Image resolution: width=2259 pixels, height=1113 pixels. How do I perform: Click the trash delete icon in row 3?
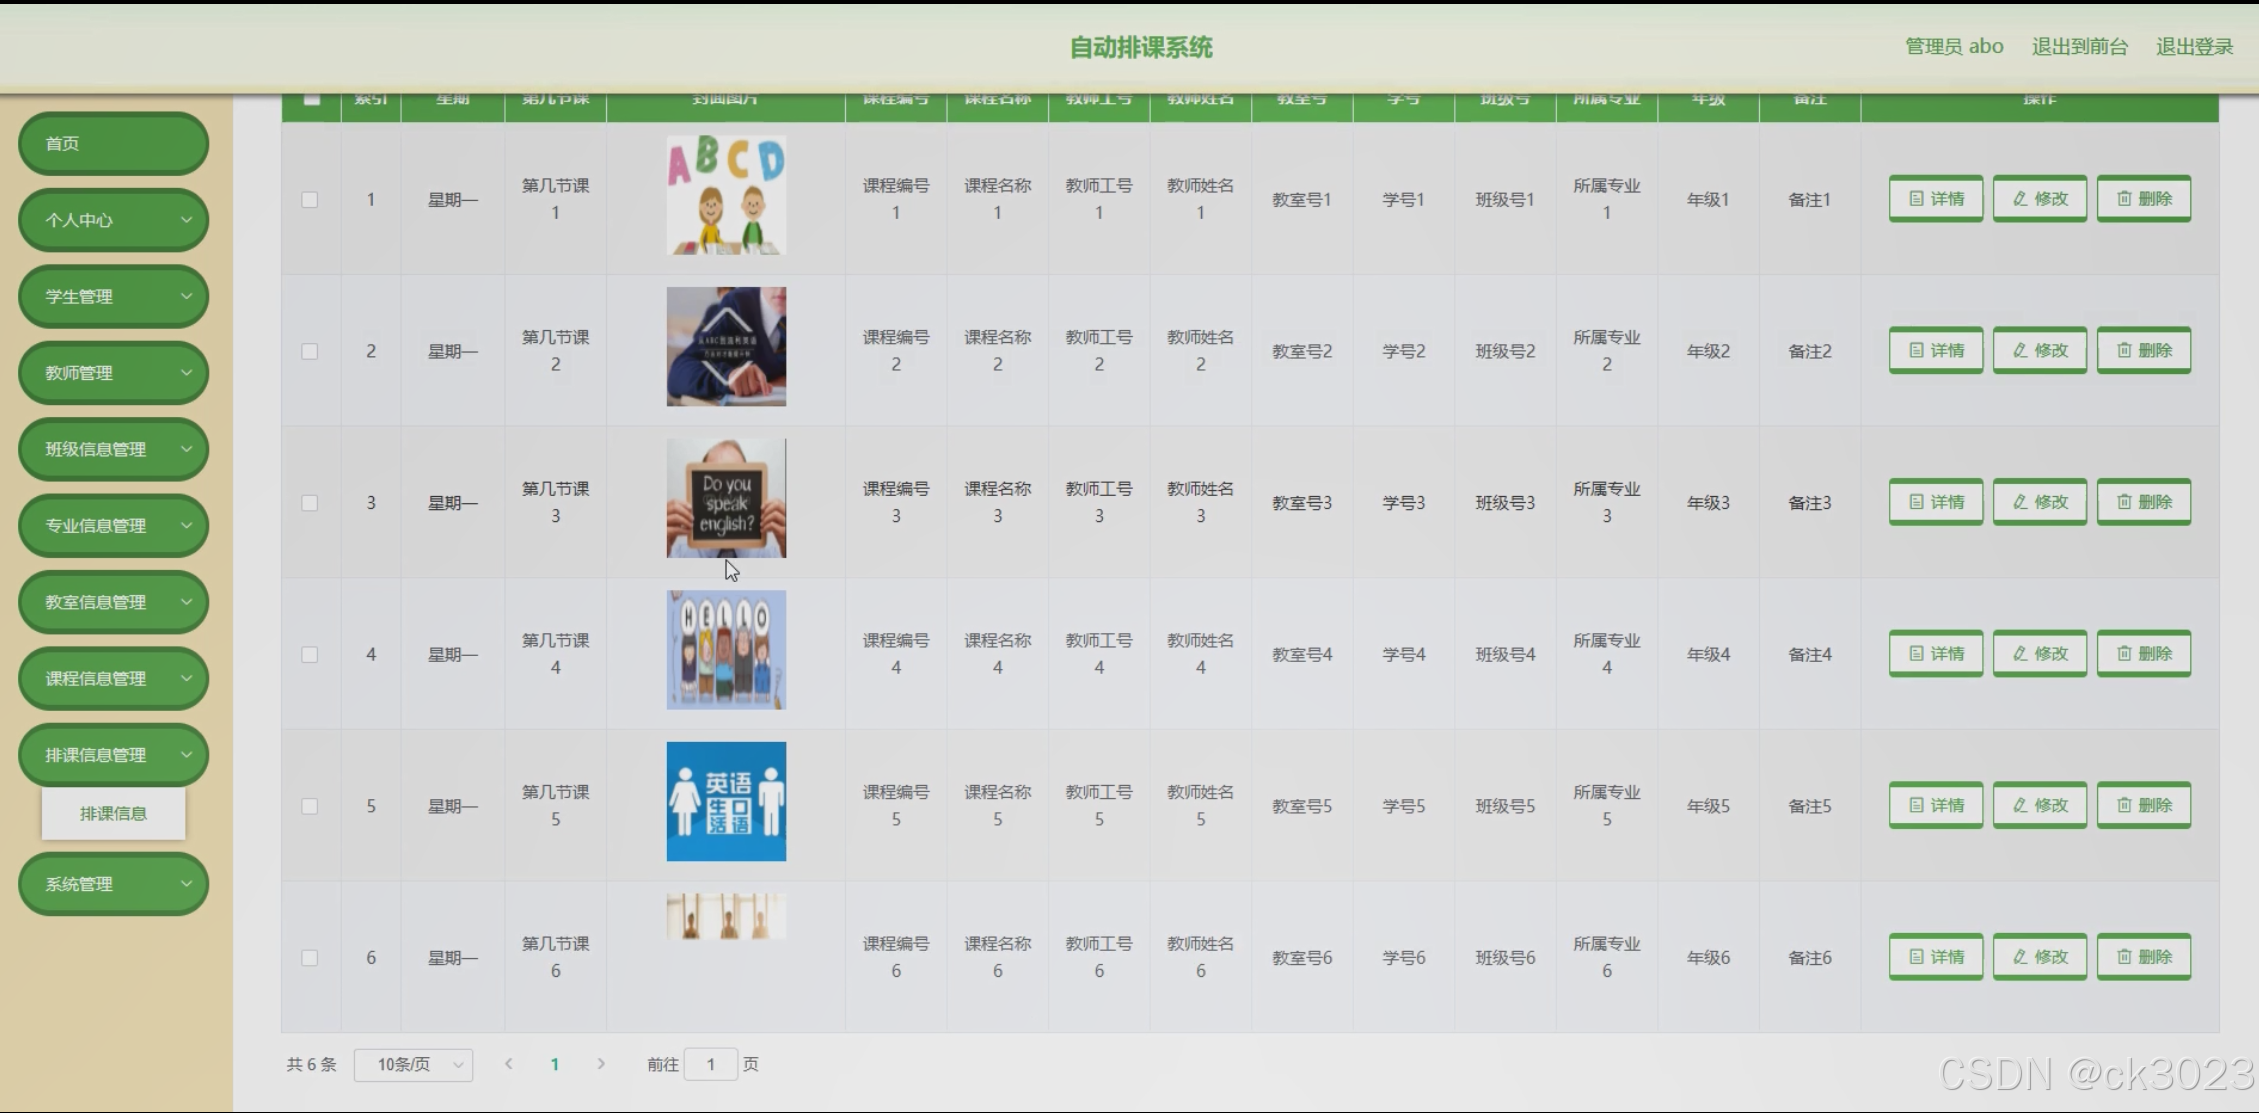pyautogui.click(x=2124, y=502)
